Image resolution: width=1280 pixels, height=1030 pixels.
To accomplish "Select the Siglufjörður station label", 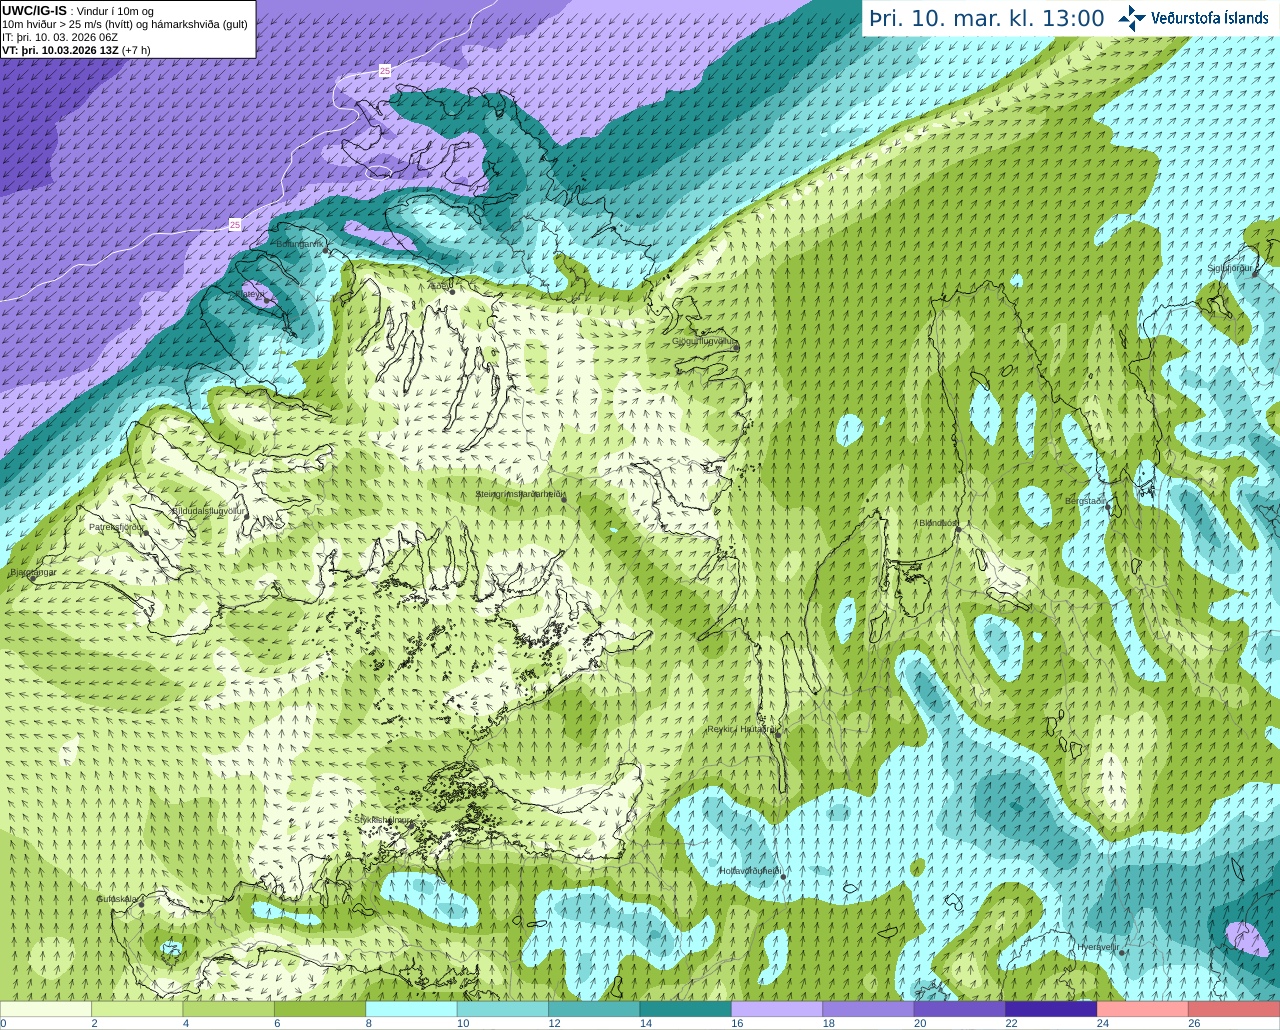I will (1230, 268).
